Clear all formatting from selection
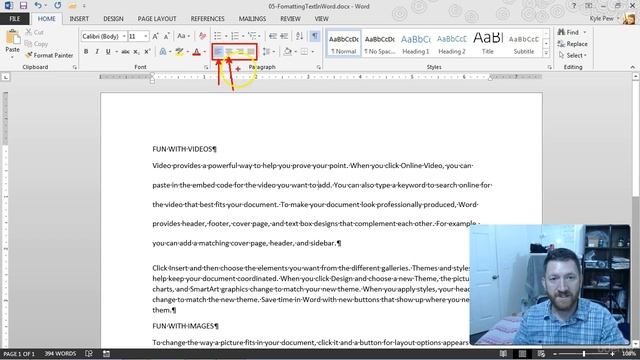 (202, 36)
